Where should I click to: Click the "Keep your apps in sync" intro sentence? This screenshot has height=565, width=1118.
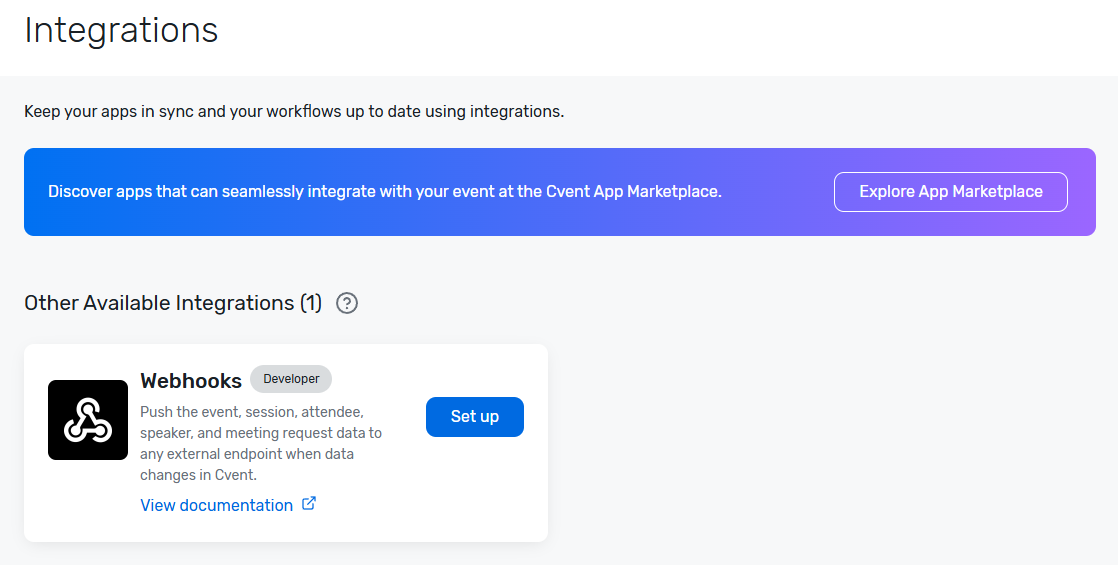click(x=294, y=111)
